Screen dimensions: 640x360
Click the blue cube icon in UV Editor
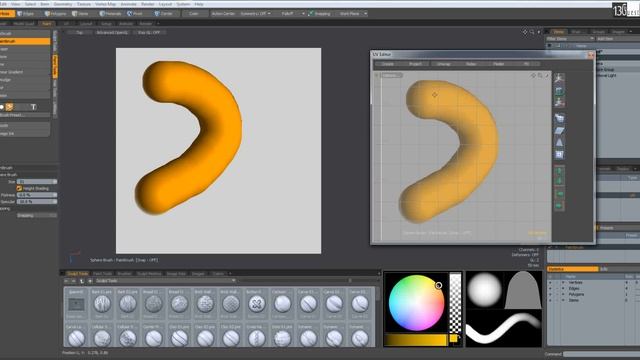[x=559, y=118]
